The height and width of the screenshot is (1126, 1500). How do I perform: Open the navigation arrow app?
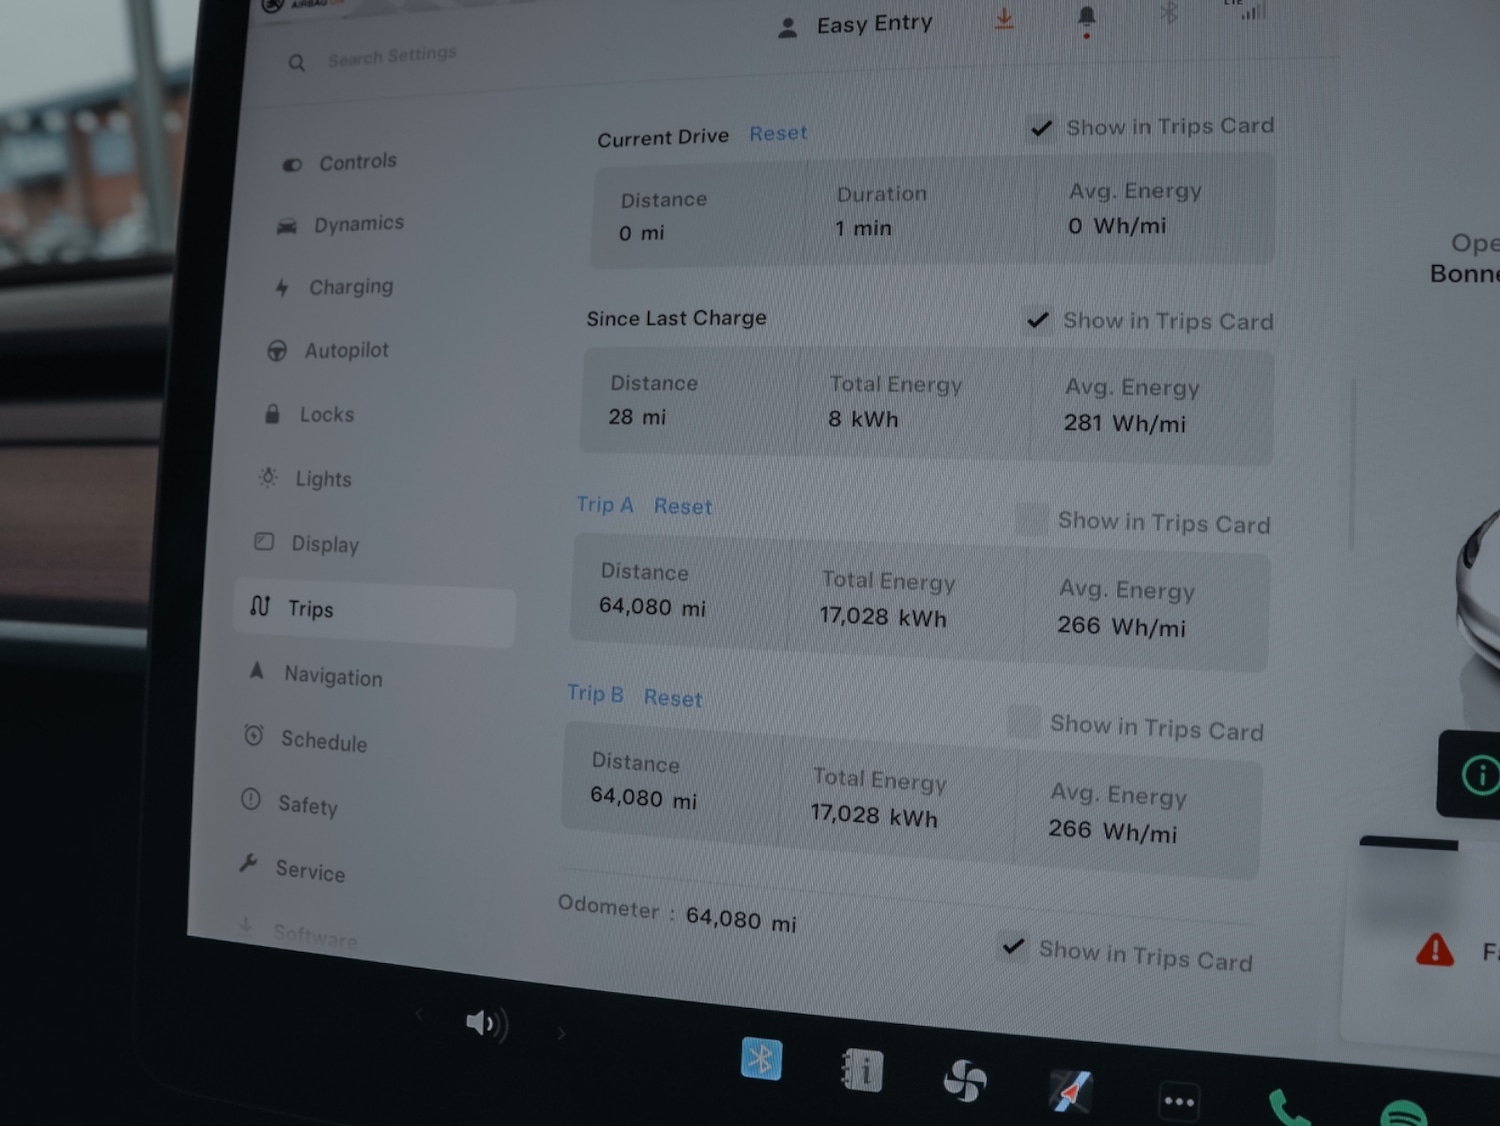coord(1070,1091)
